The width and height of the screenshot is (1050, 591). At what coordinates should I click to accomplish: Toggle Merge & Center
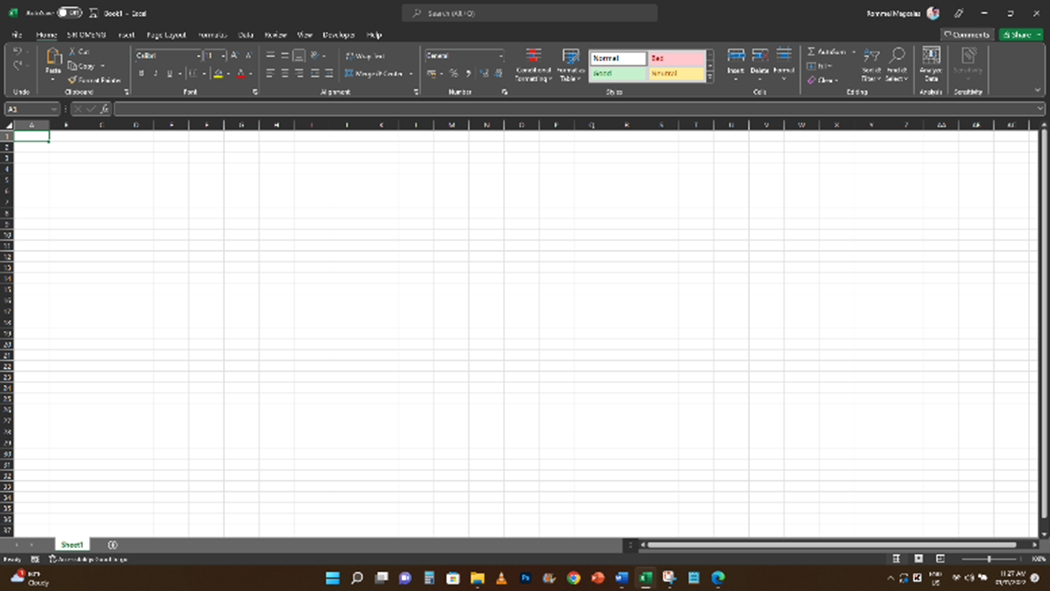point(374,74)
